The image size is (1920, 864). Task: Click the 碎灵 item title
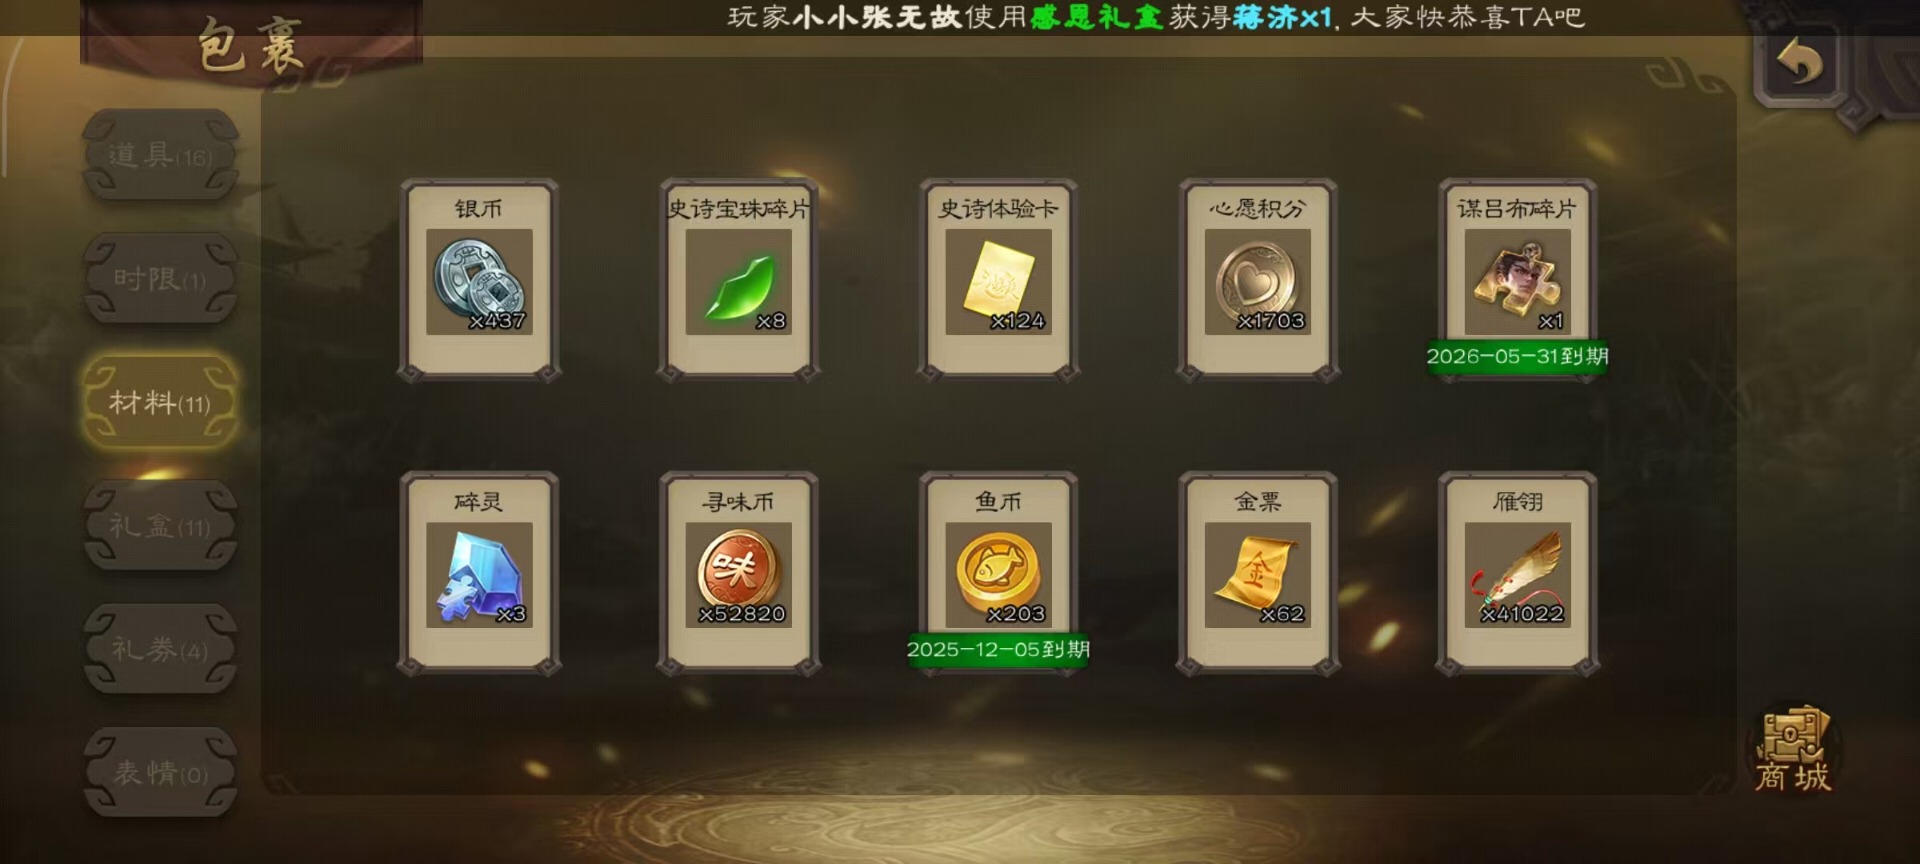point(479,501)
